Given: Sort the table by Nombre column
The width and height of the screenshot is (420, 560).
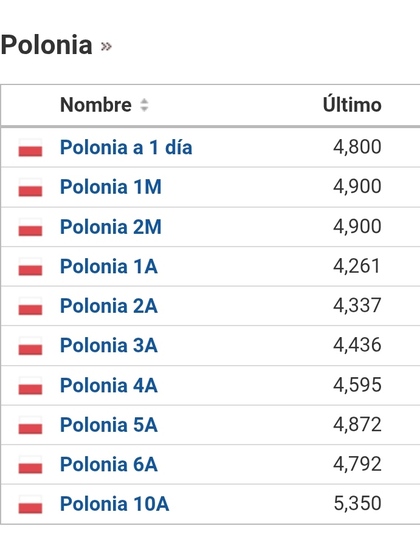Looking at the screenshot, I should tap(96, 105).
